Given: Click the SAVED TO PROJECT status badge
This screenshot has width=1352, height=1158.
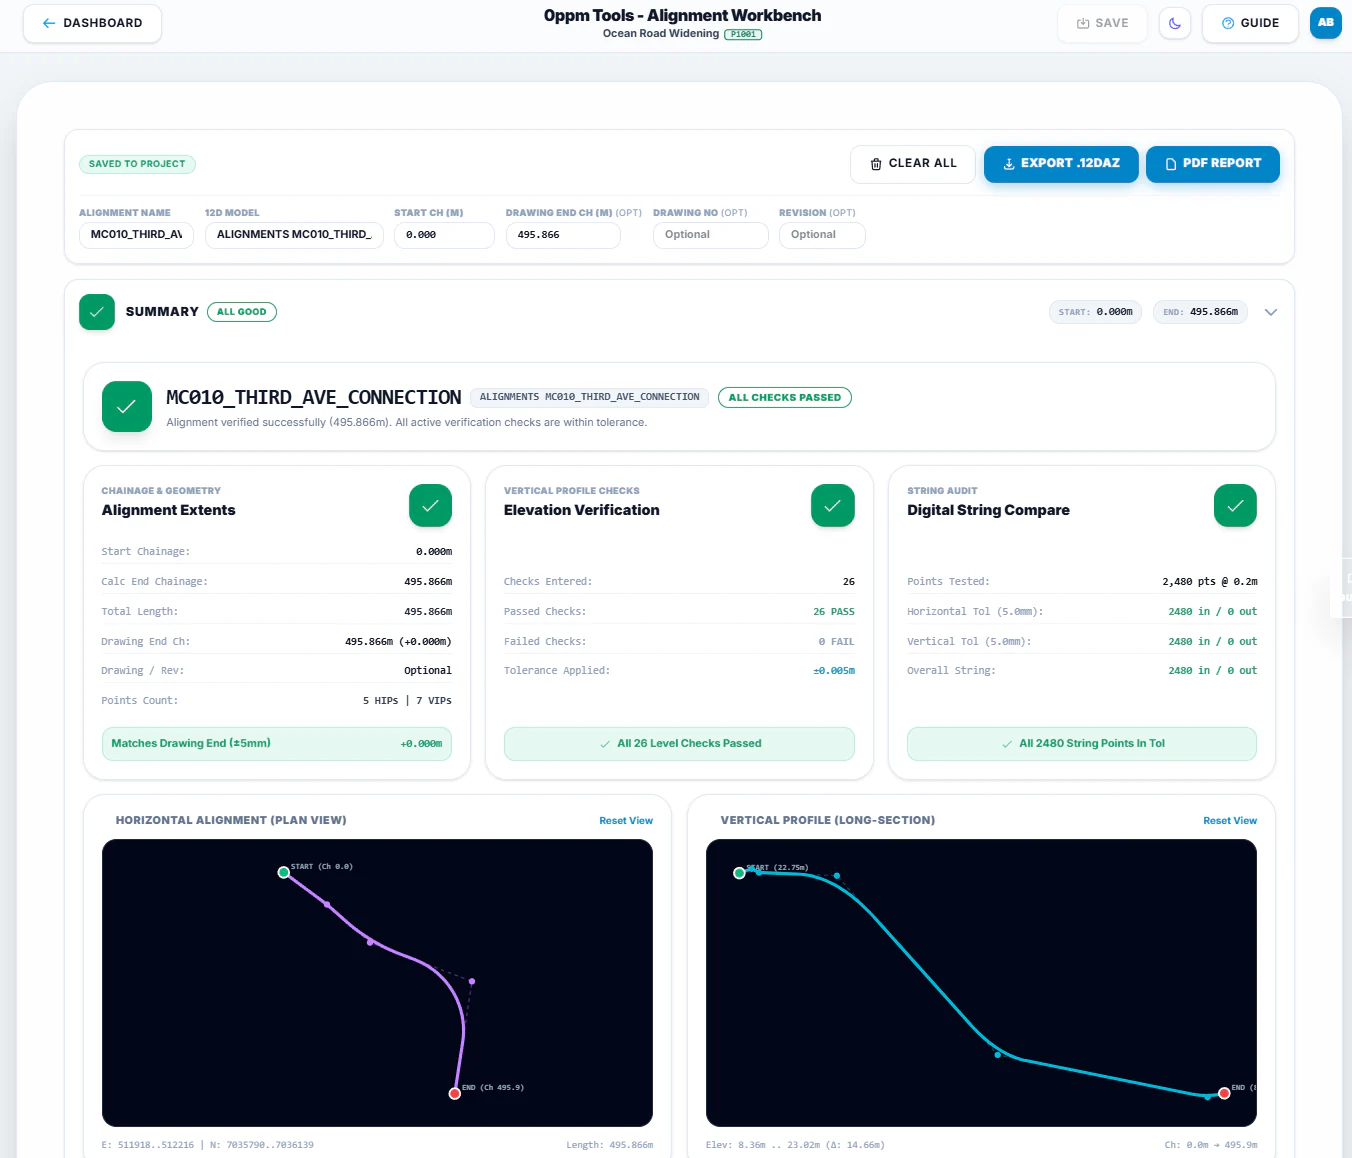Looking at the screenshot, I should coord(137,164).
